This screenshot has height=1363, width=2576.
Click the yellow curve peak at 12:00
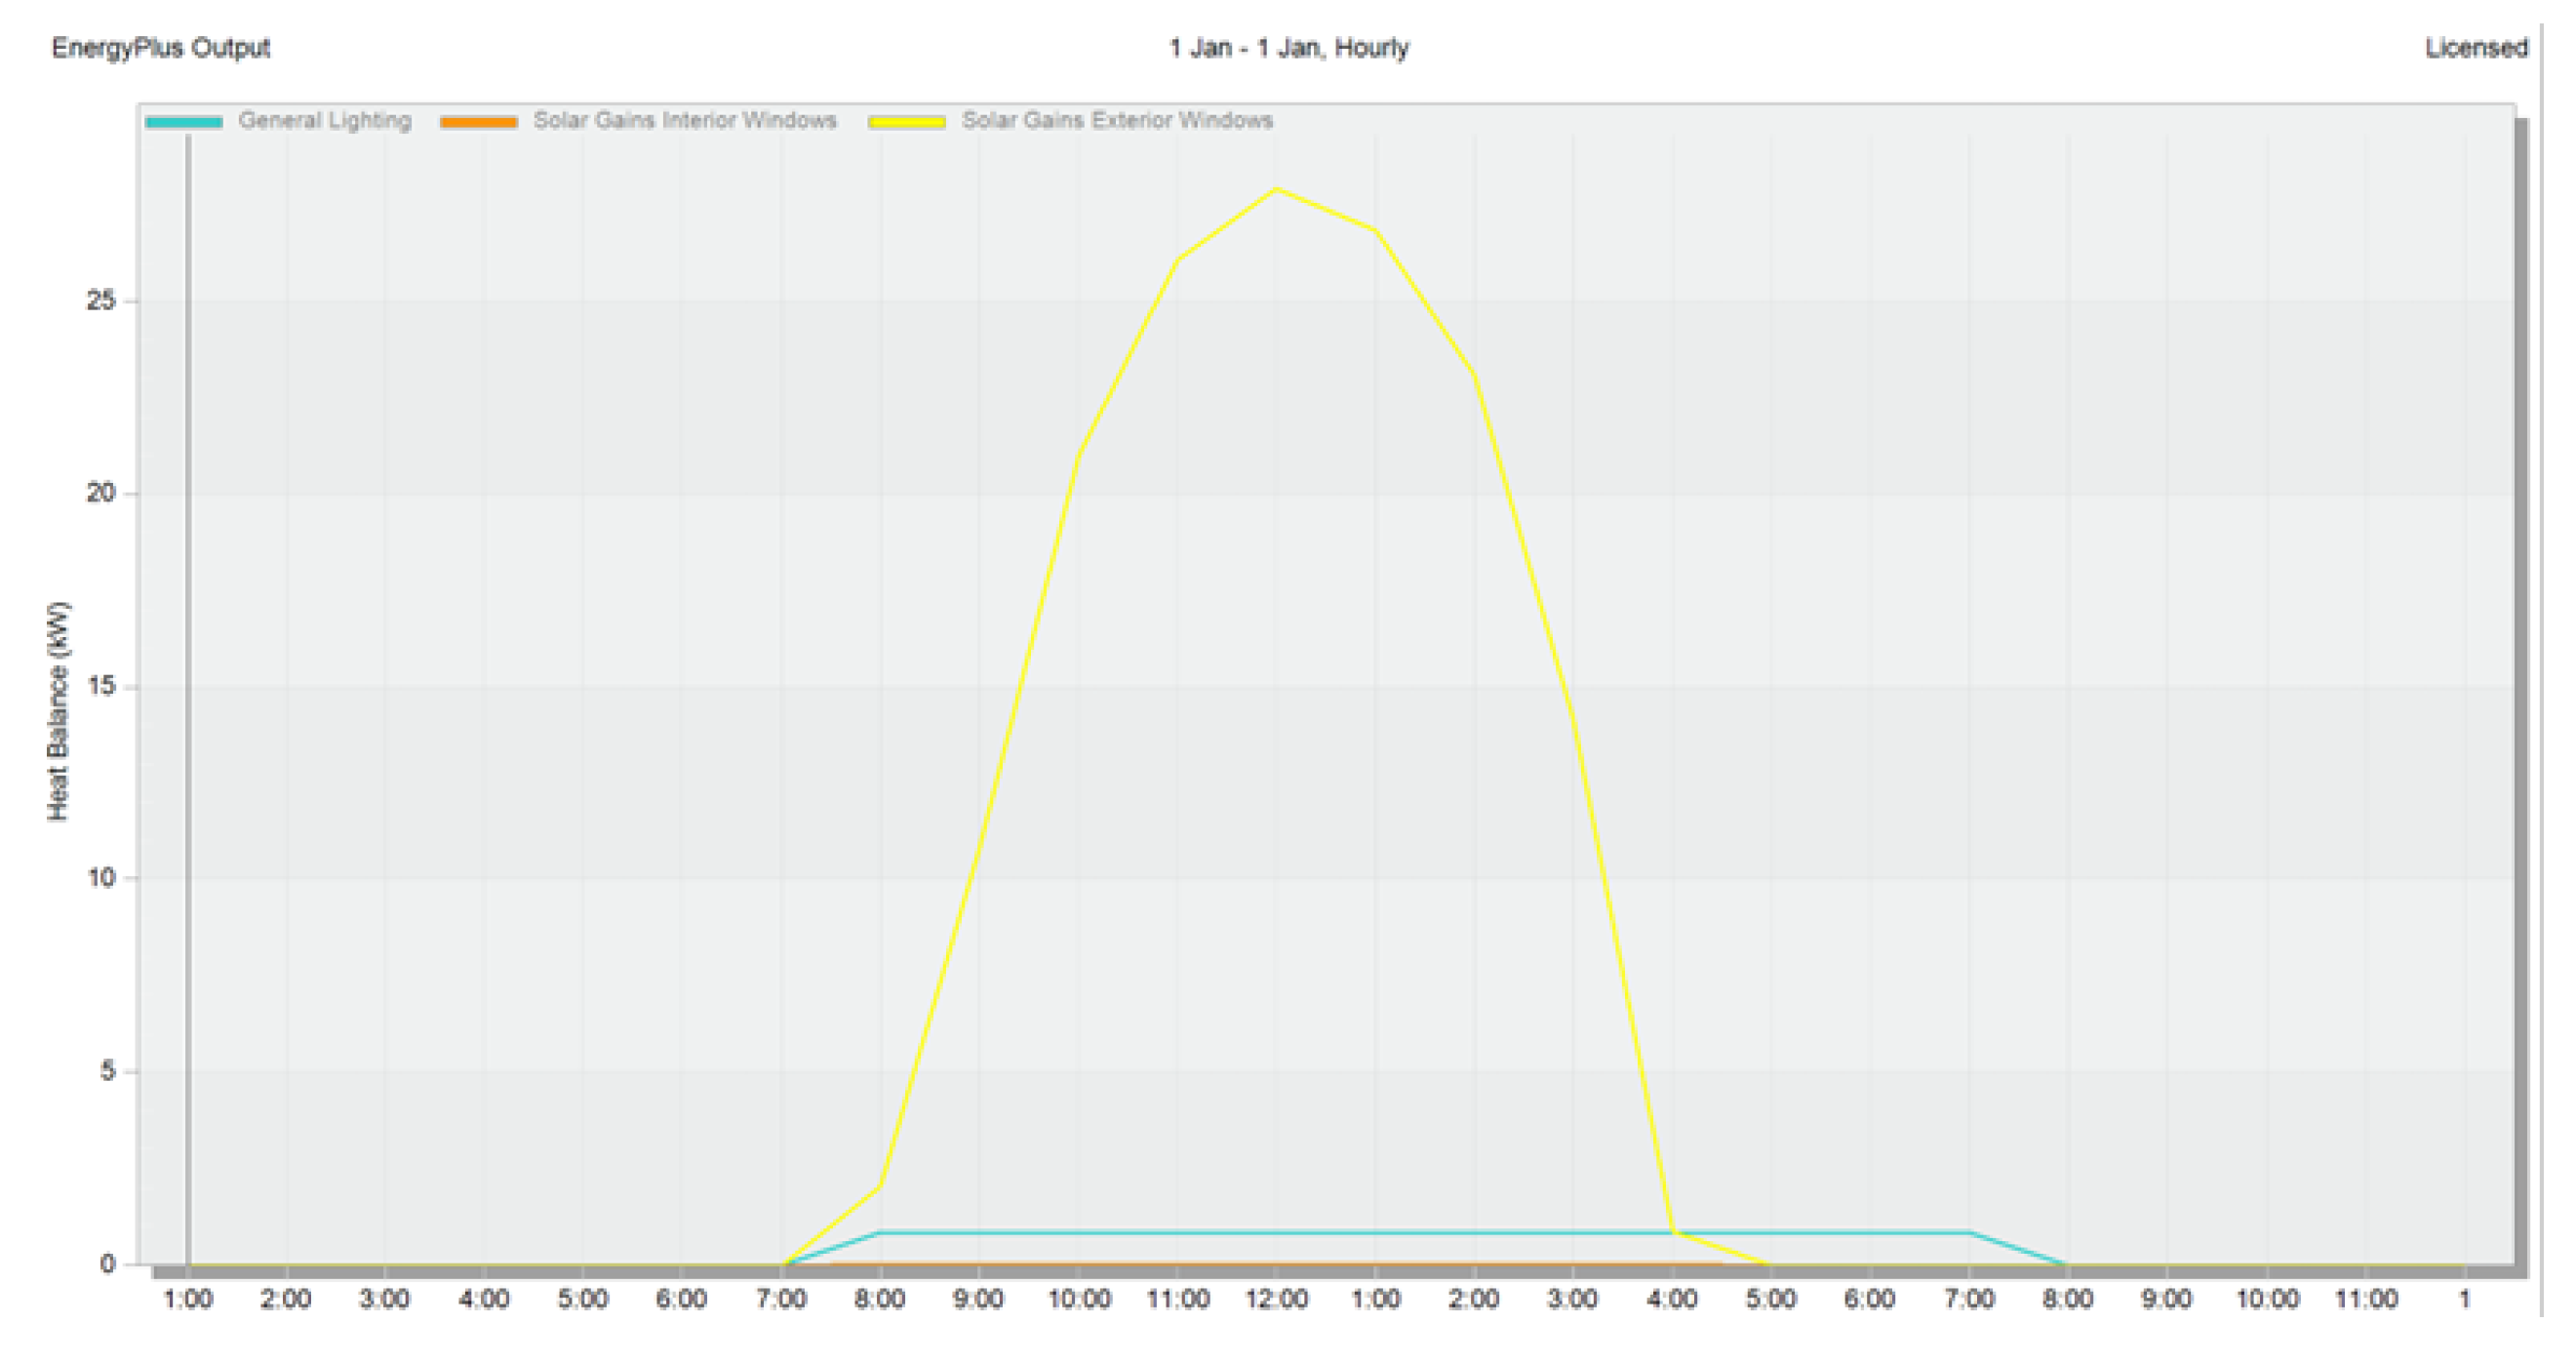(1276, 189)
